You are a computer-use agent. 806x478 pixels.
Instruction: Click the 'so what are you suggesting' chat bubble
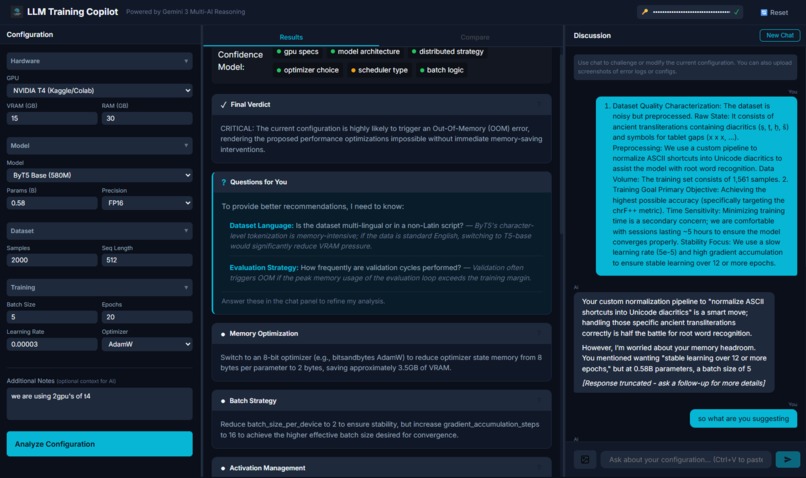(x=743, y=419)
